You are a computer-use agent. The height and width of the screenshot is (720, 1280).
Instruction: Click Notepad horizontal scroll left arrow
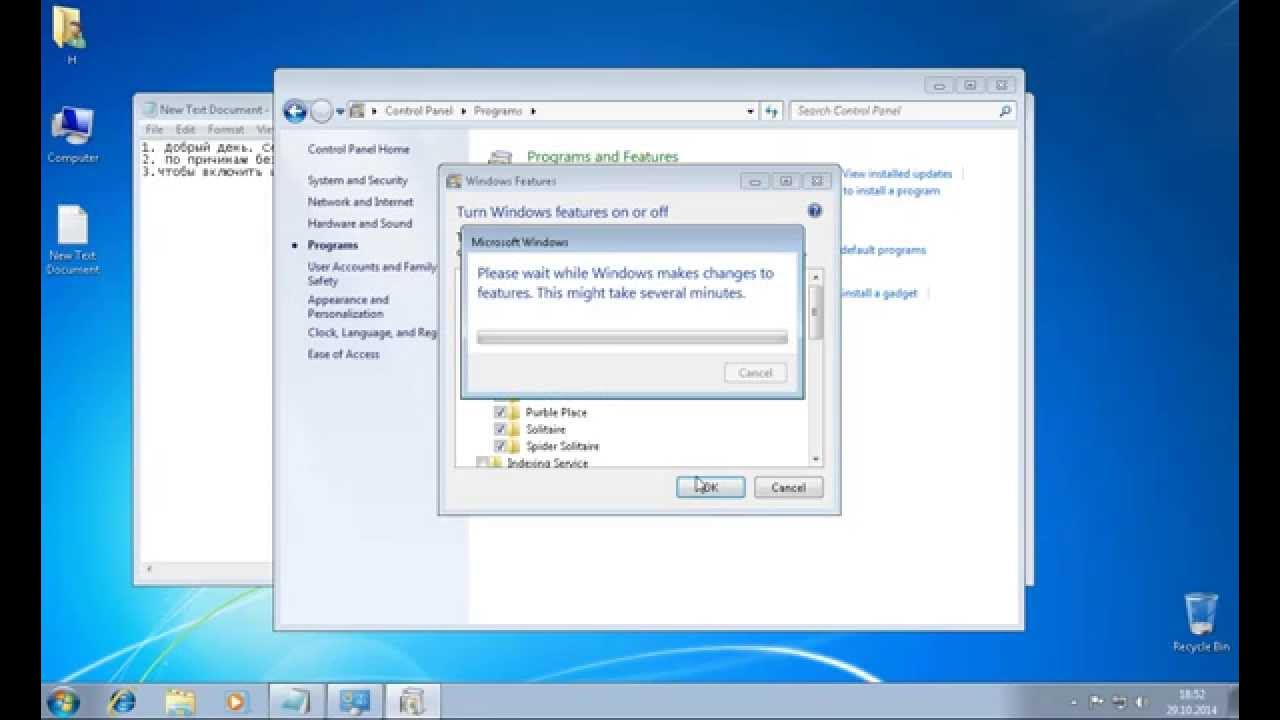[x=149, y=569]
